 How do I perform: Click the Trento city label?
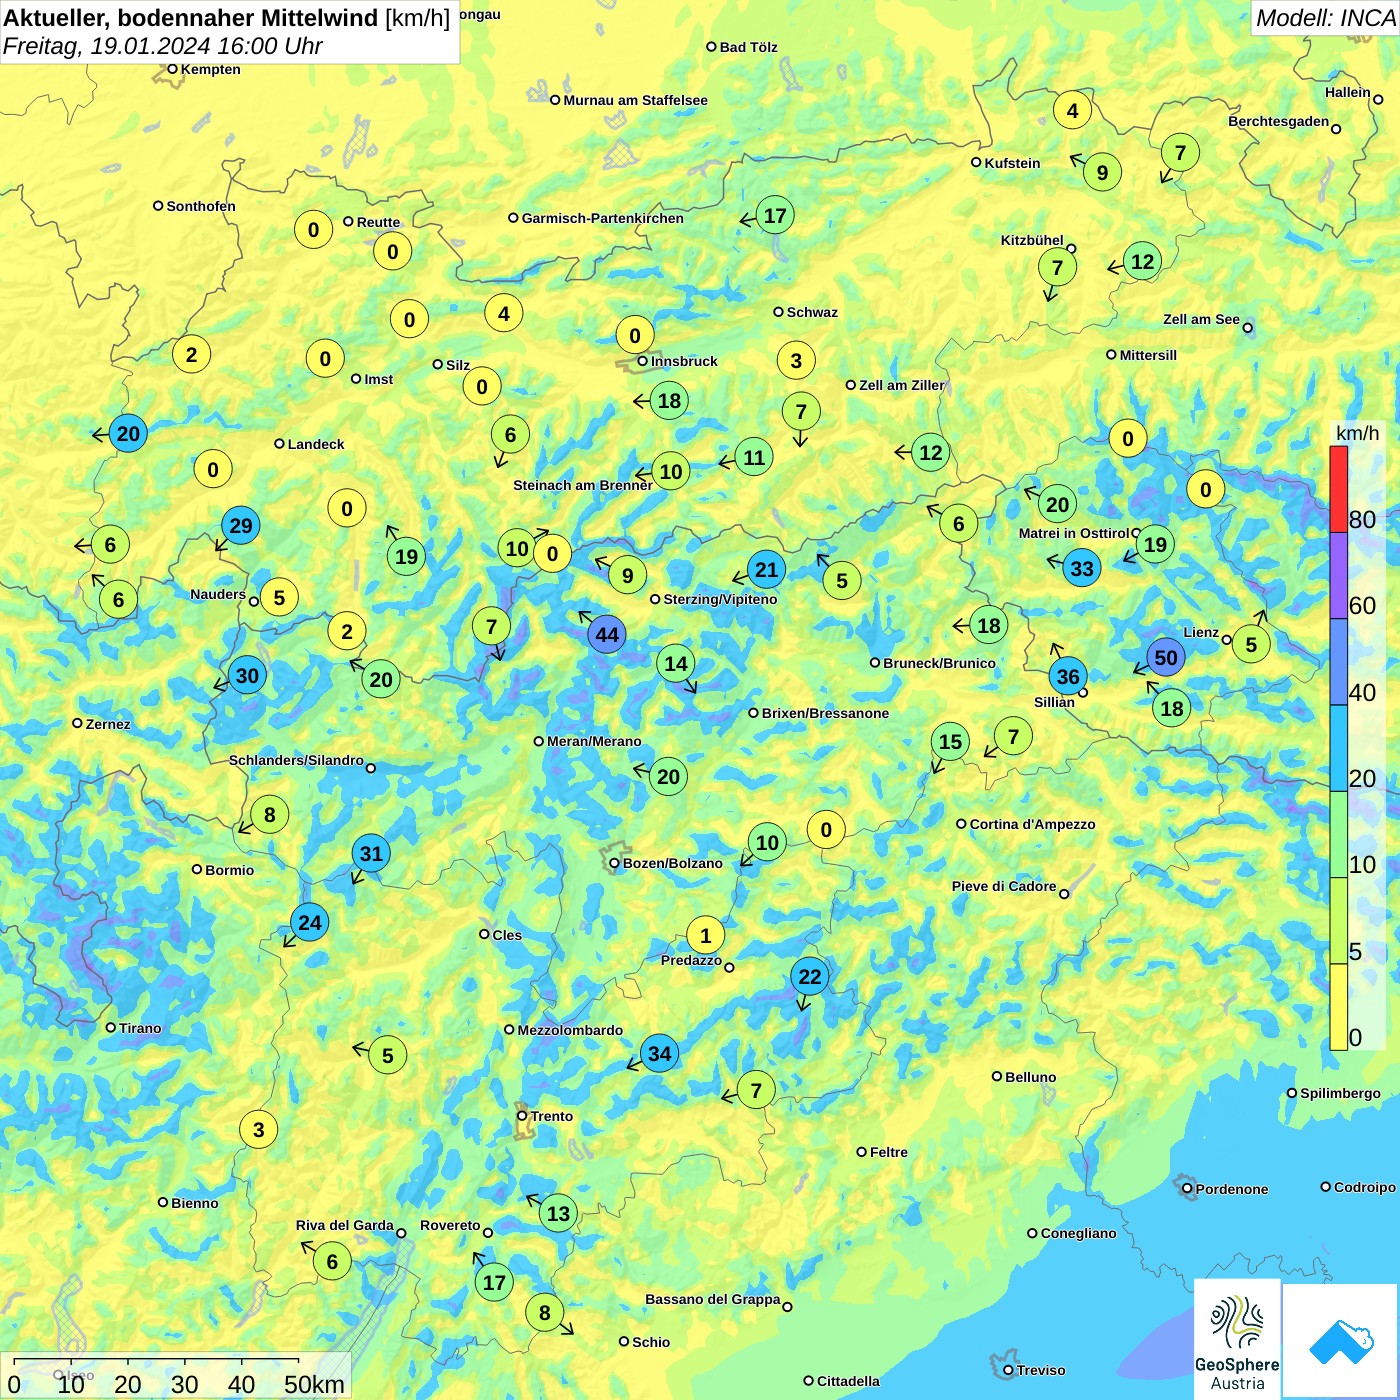[x=551, y=1116]
